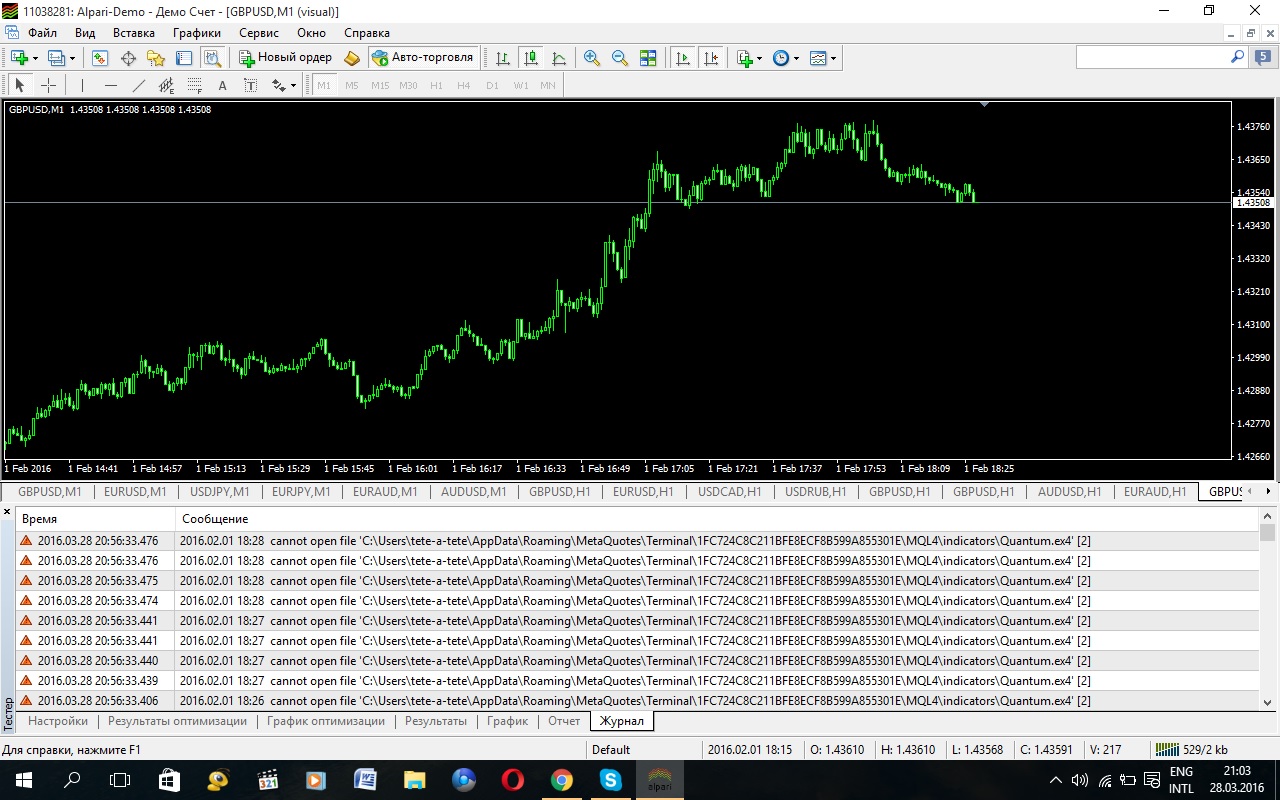Toggle Auto Scroll chart button
This screenshot has width=1280, height=800.
[x=683, y=58]
